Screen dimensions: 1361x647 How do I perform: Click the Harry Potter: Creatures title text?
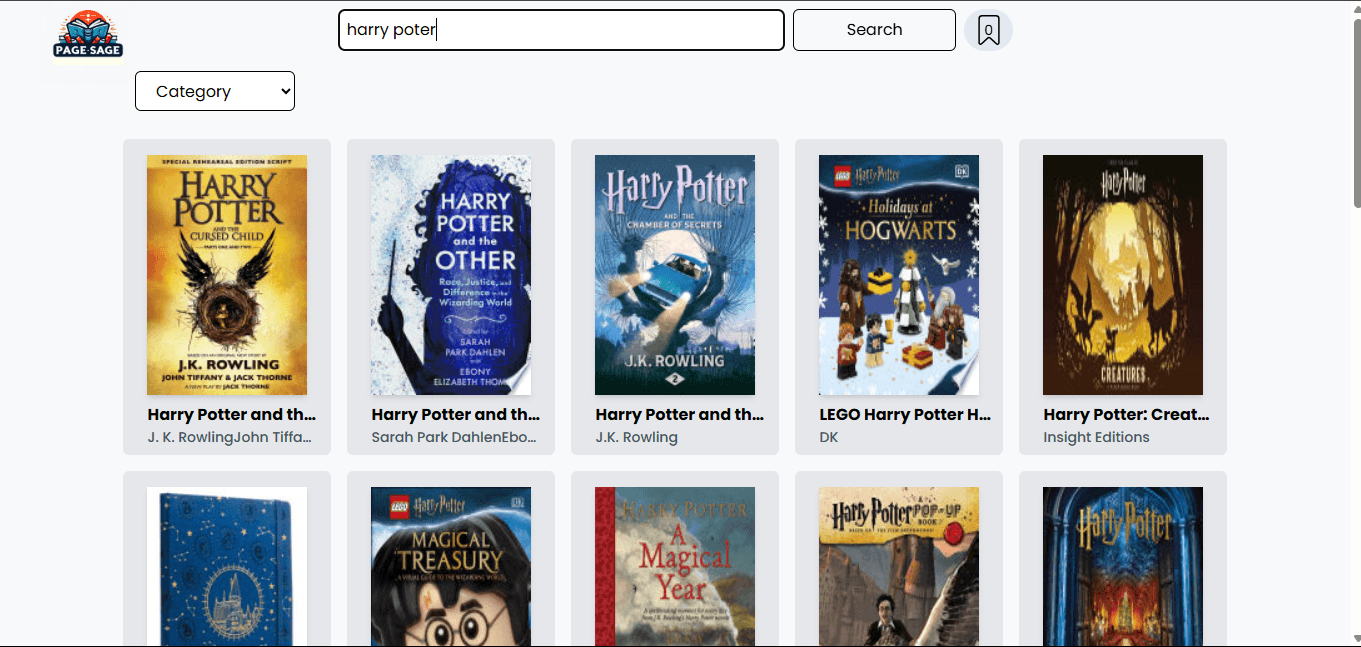(1126, 414)
